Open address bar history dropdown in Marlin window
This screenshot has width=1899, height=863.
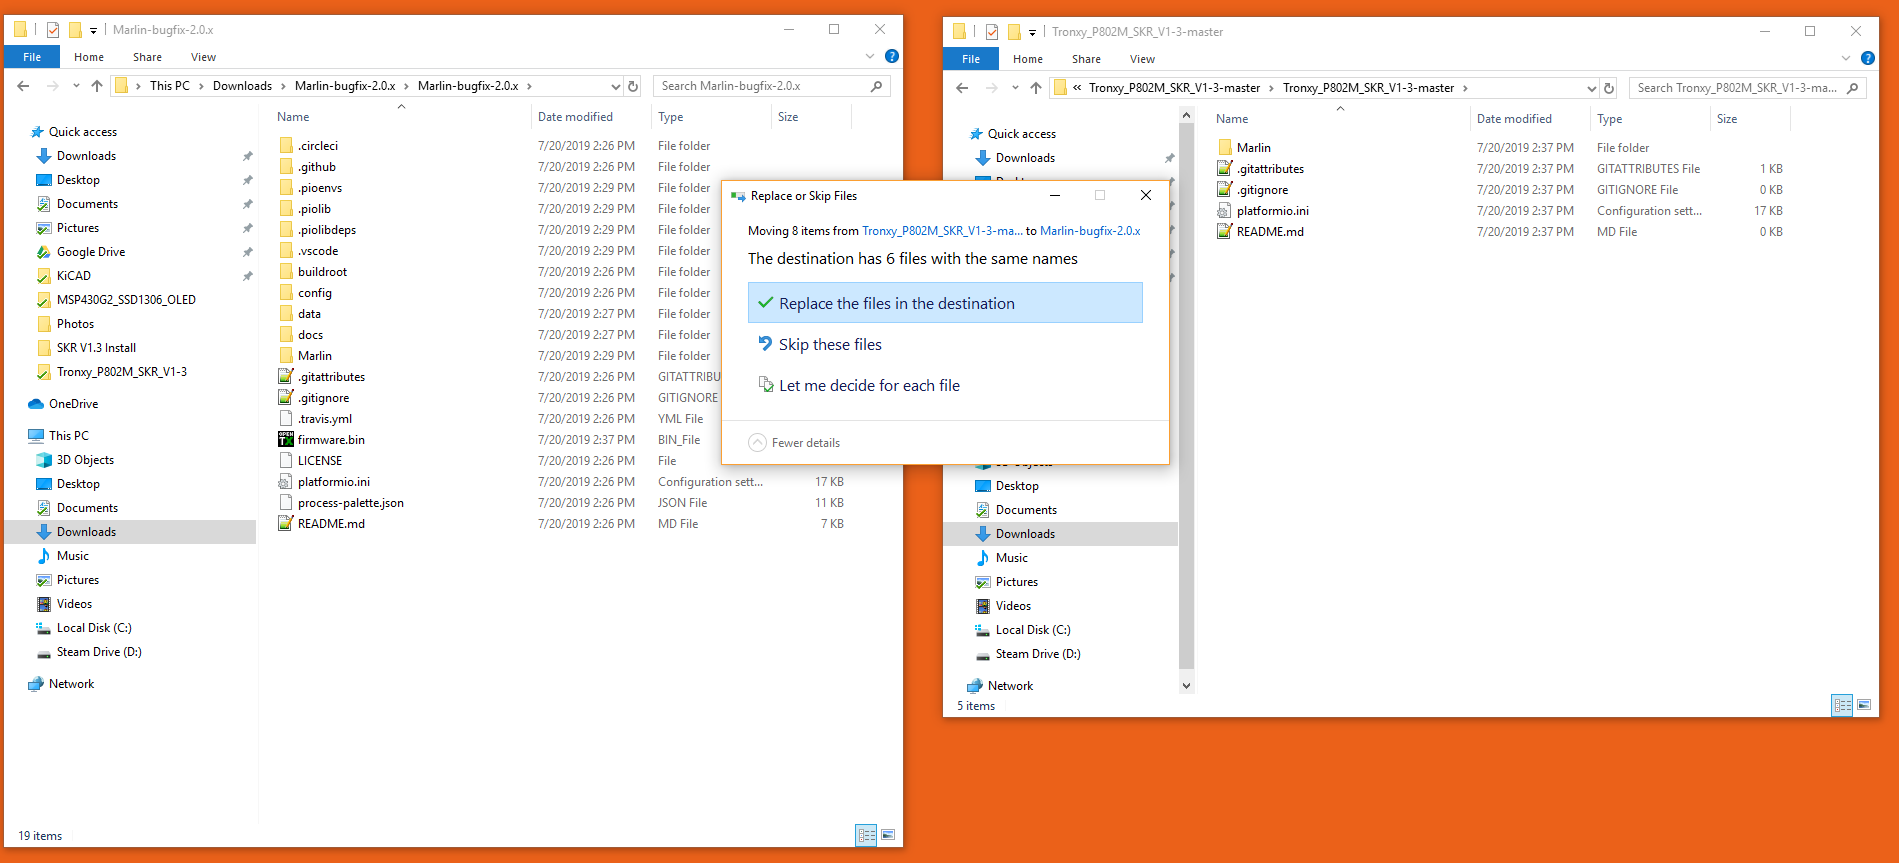coord(615,86)
